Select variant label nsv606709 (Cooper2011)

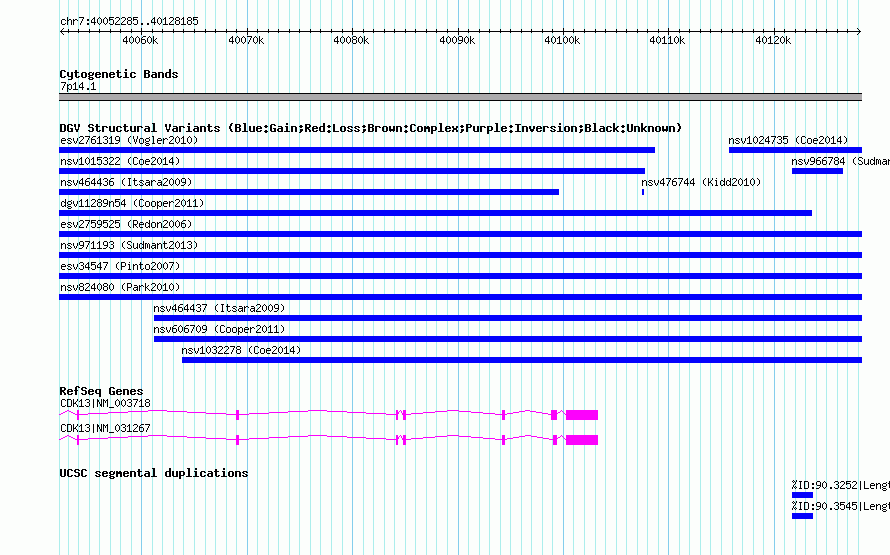pyautogui.click(x=219, y=329)
